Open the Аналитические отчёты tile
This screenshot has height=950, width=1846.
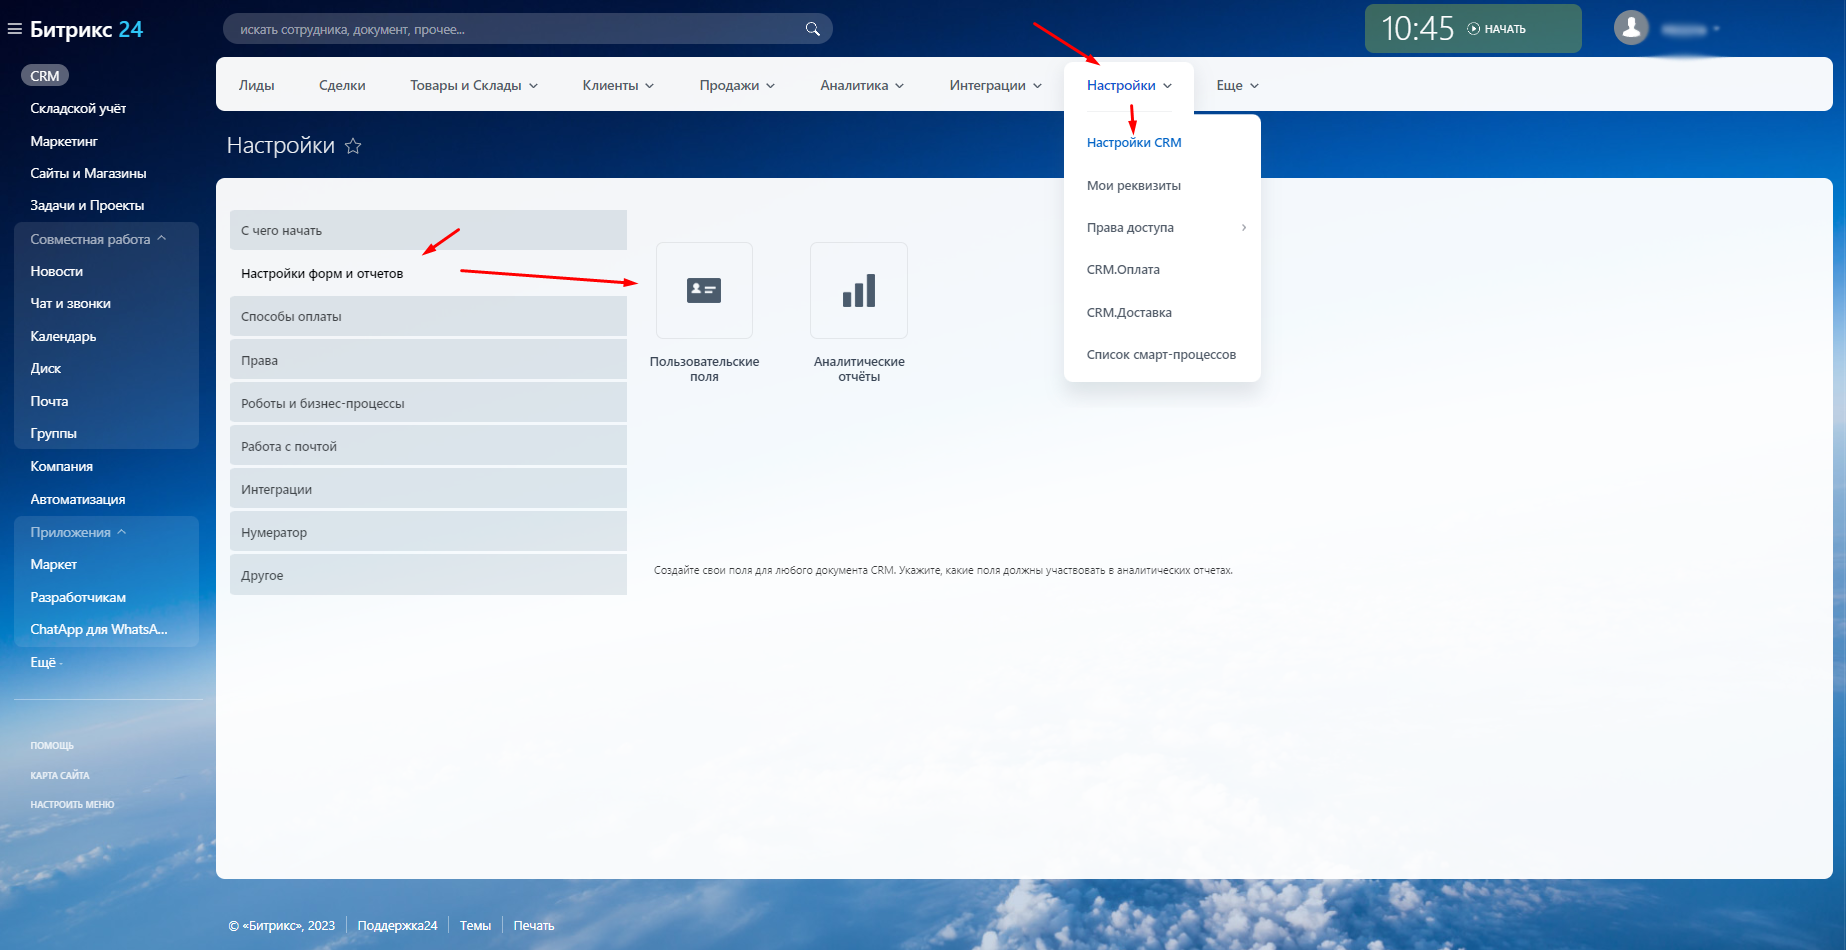coord(858,291)
